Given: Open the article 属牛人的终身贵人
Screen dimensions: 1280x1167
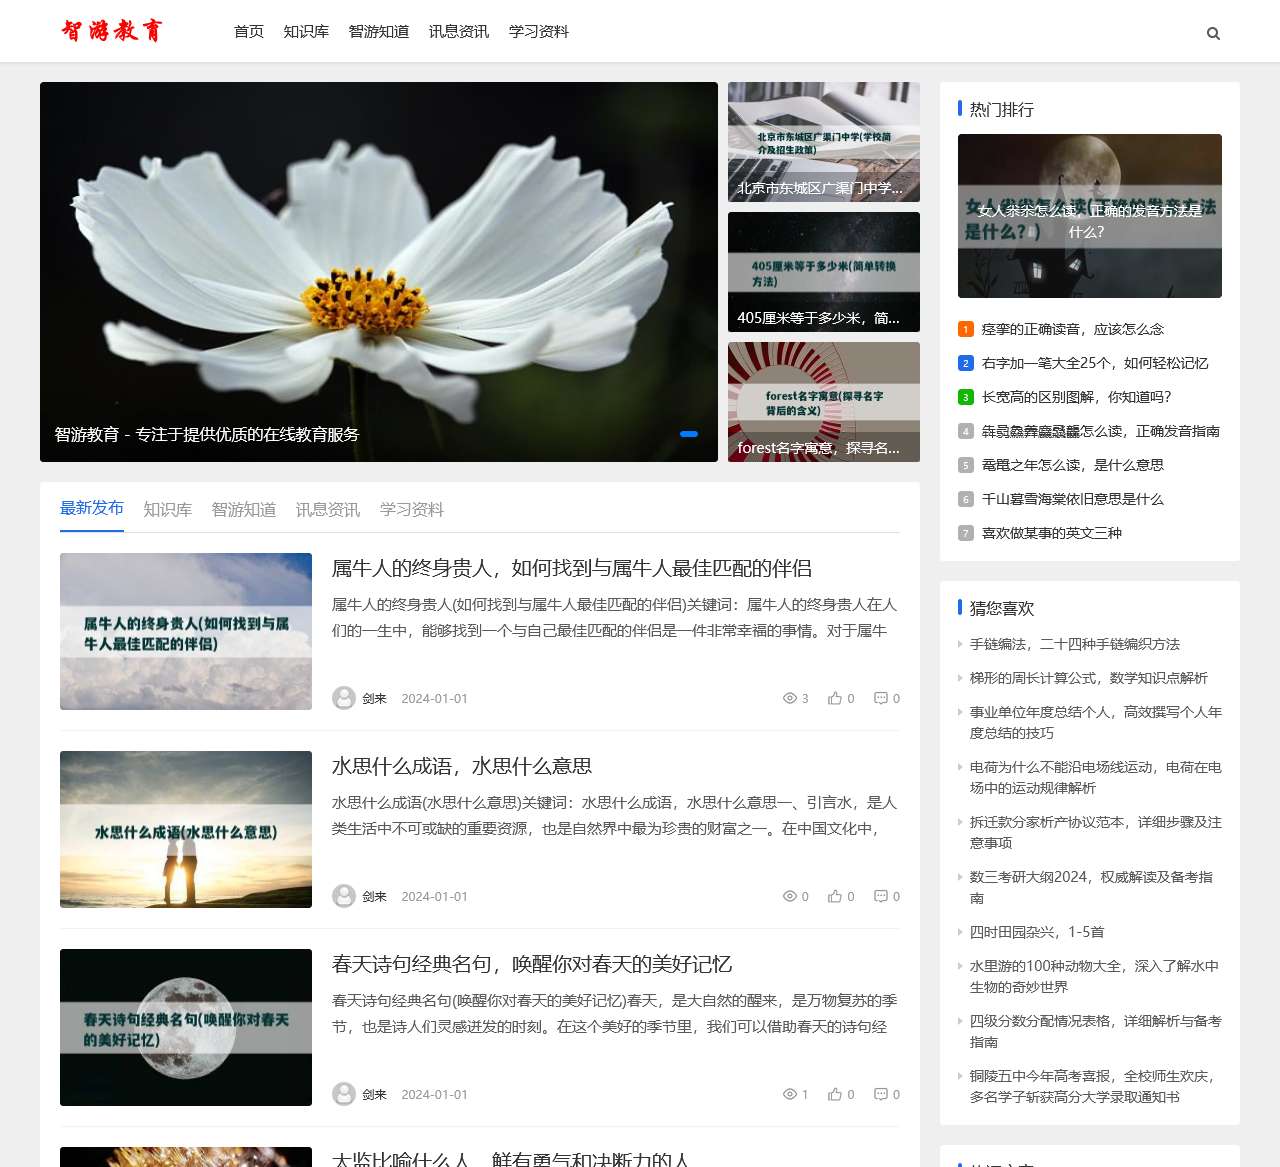Looking at the screenshot, I should [x=573, y=568].
